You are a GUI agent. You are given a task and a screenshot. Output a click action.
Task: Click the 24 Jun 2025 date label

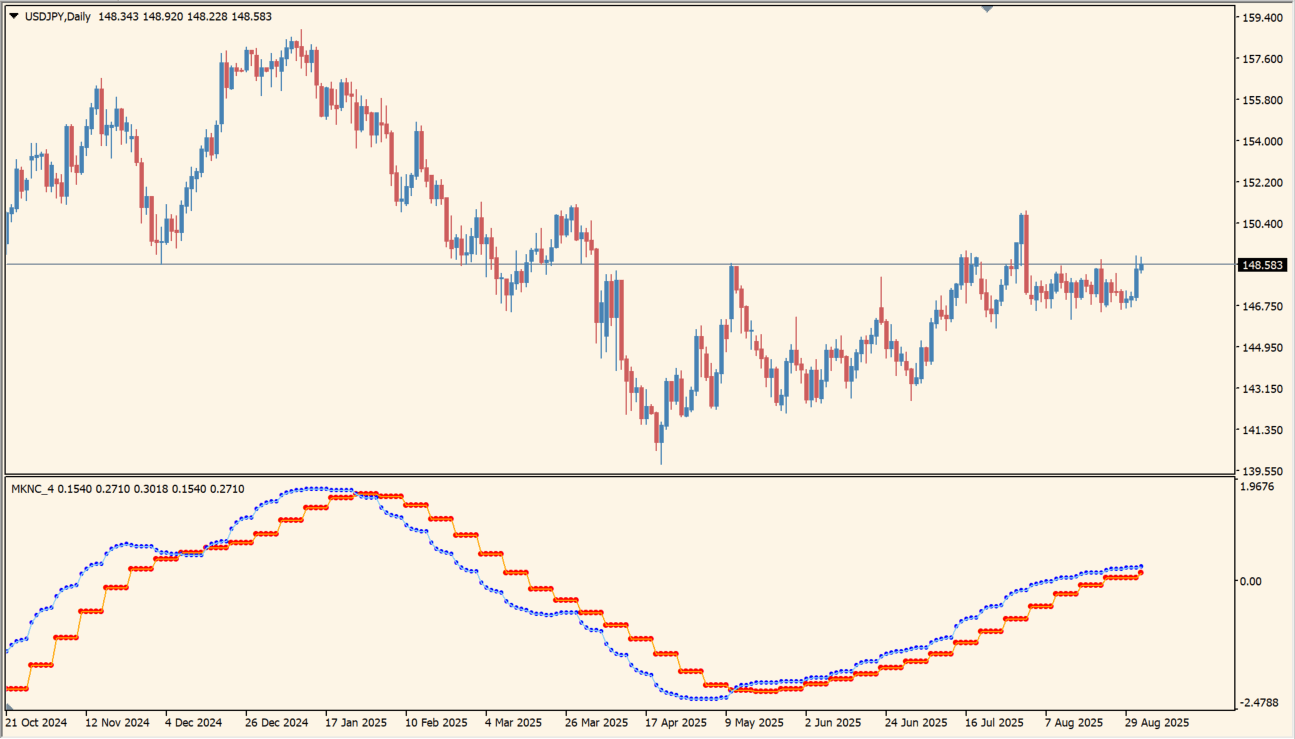(917, 722)
